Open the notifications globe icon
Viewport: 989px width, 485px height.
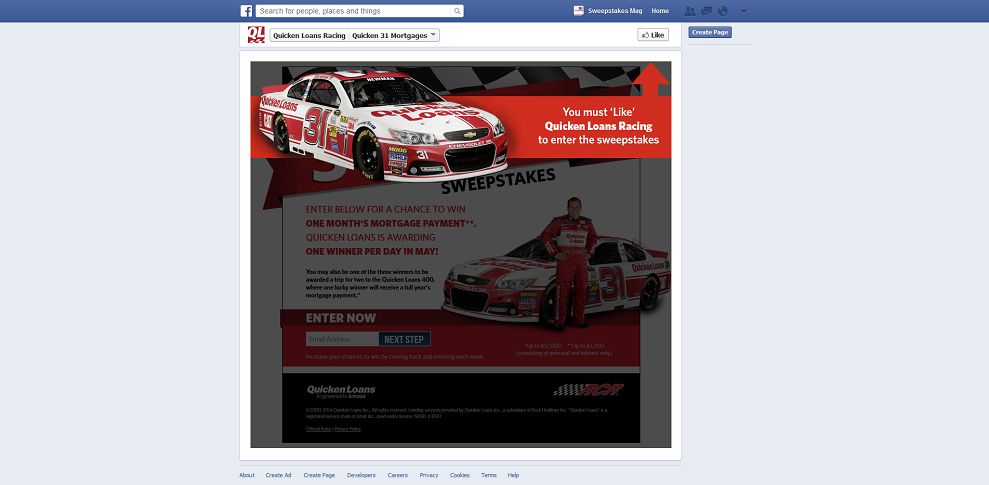723,11
